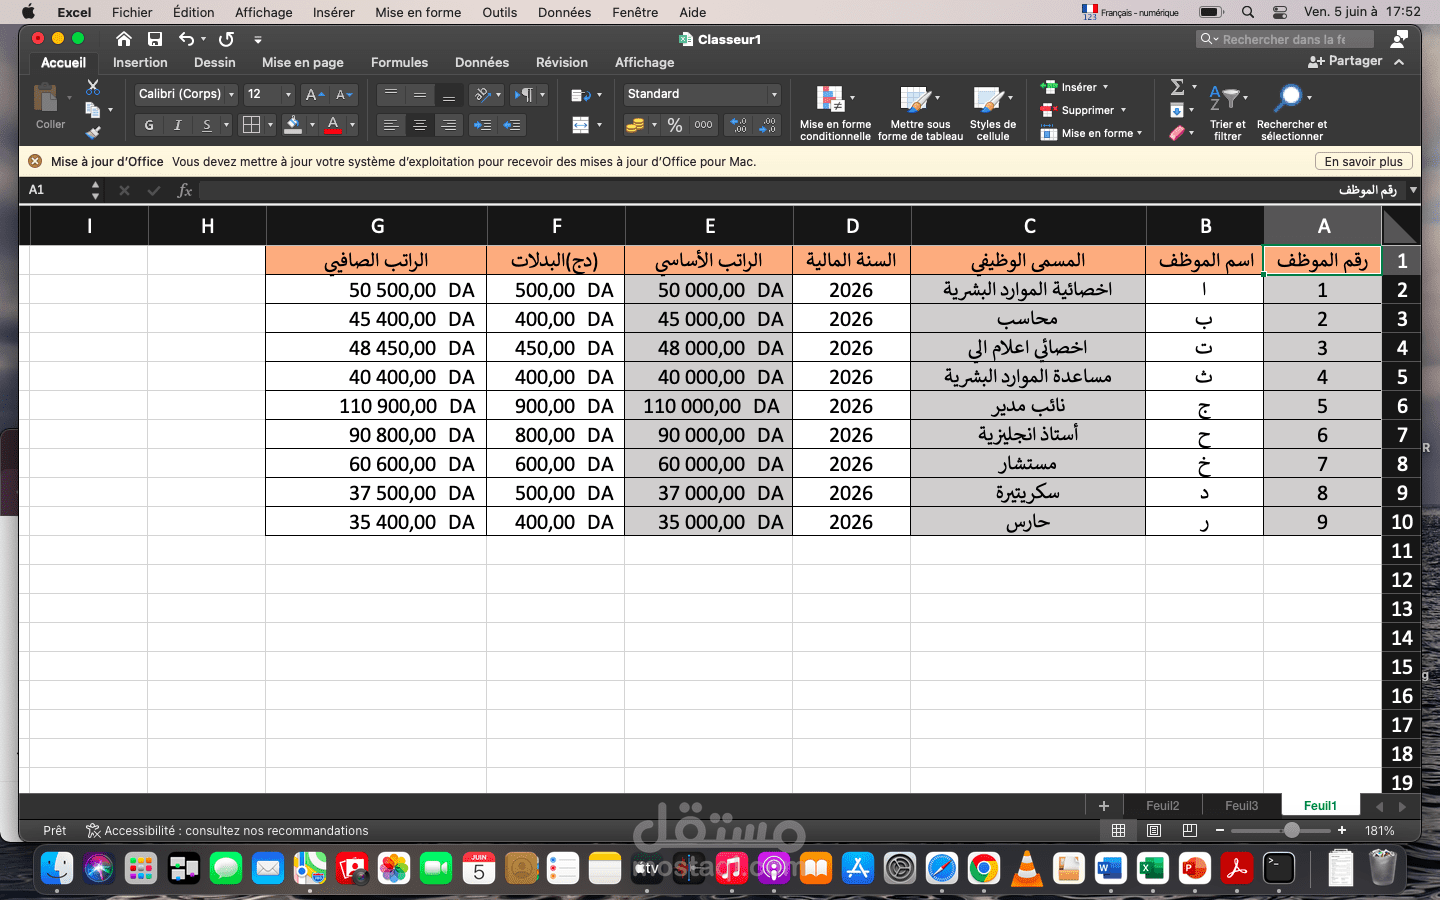Switch to Page Layout view in status bar
The image size is (1440, 900).
pyautogui.click(x=1154, y=830)
